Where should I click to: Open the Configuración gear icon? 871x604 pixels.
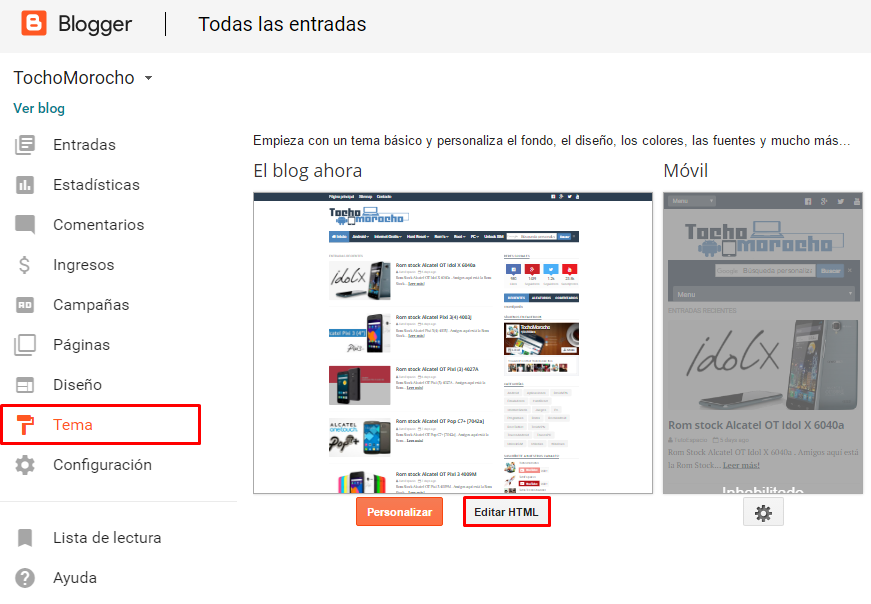point(25,465)
